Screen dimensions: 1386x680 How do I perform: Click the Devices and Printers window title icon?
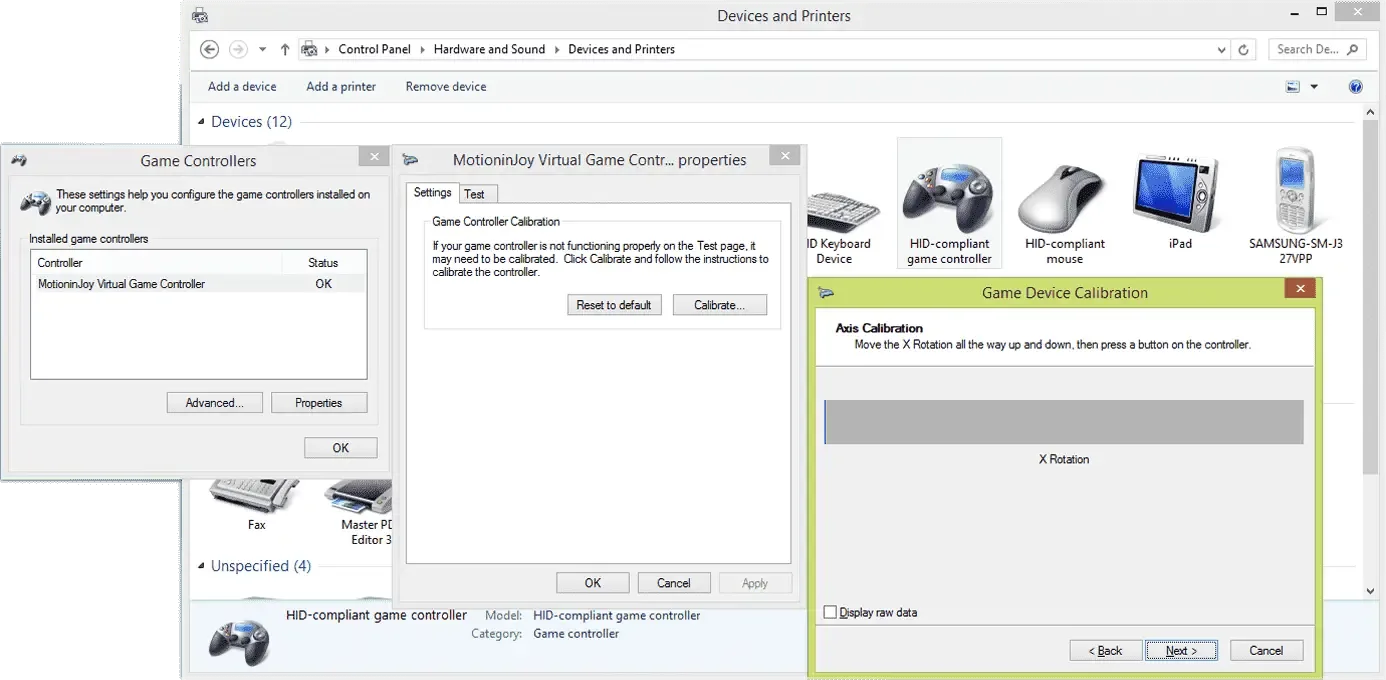point(200,15)
